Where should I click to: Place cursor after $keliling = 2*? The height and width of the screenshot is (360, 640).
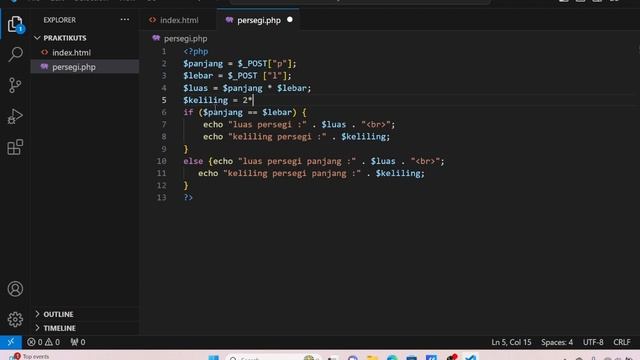click(253, 100)
